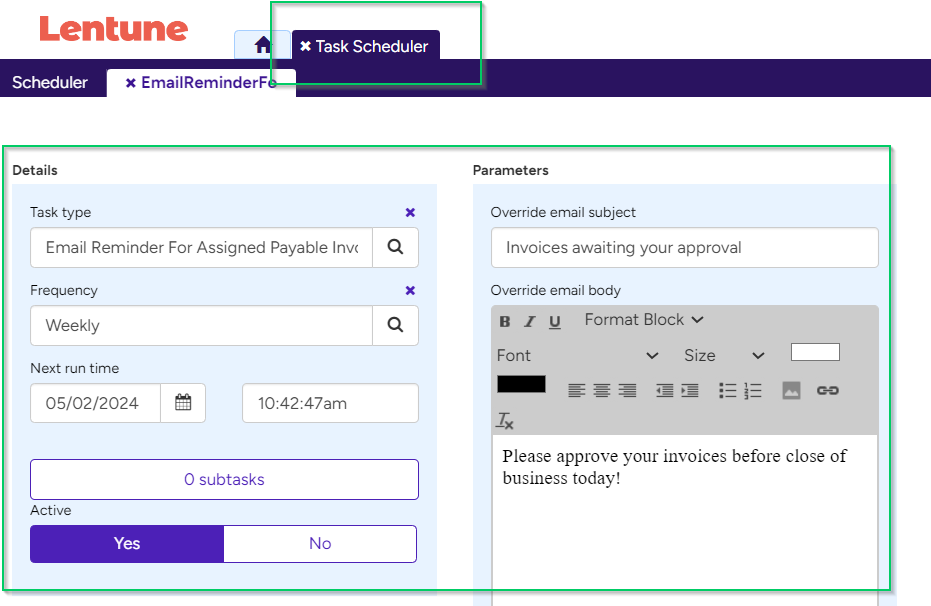Set Active to No
The height and width of the screenshot is (606, 931).
click(320, 544)
